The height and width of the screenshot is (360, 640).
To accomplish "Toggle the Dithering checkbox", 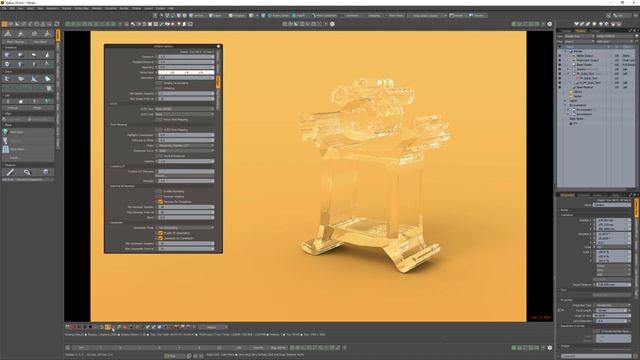I will (x=160, y=88).
